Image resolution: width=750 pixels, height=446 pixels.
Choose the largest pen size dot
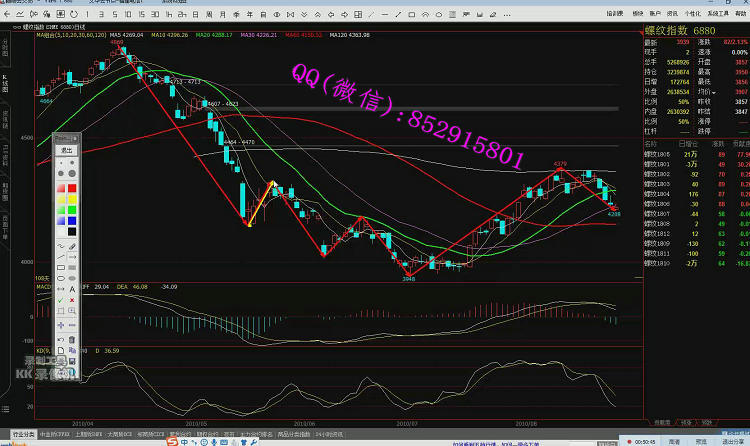tap(72, 172)
